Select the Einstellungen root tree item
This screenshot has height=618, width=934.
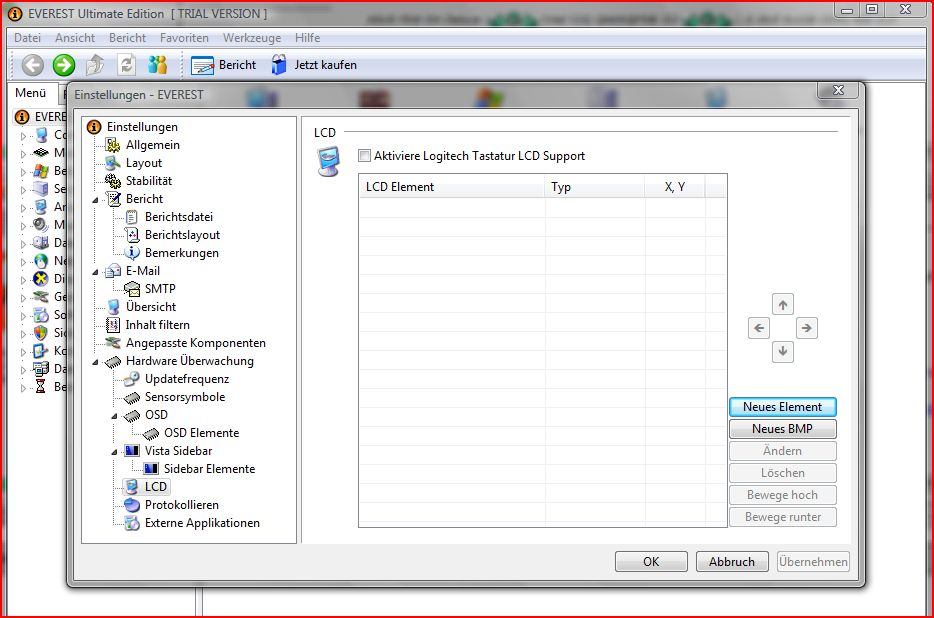tap(142, 127)
